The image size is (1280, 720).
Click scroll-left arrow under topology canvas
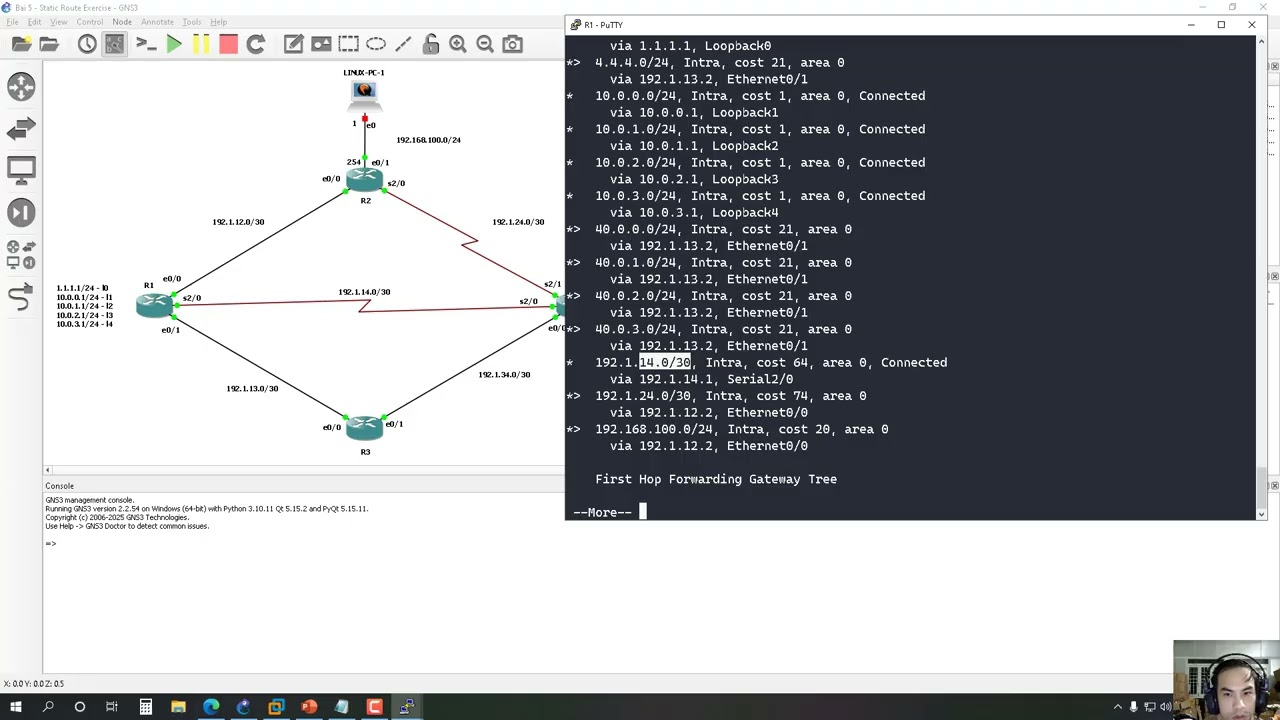point(47,470)
